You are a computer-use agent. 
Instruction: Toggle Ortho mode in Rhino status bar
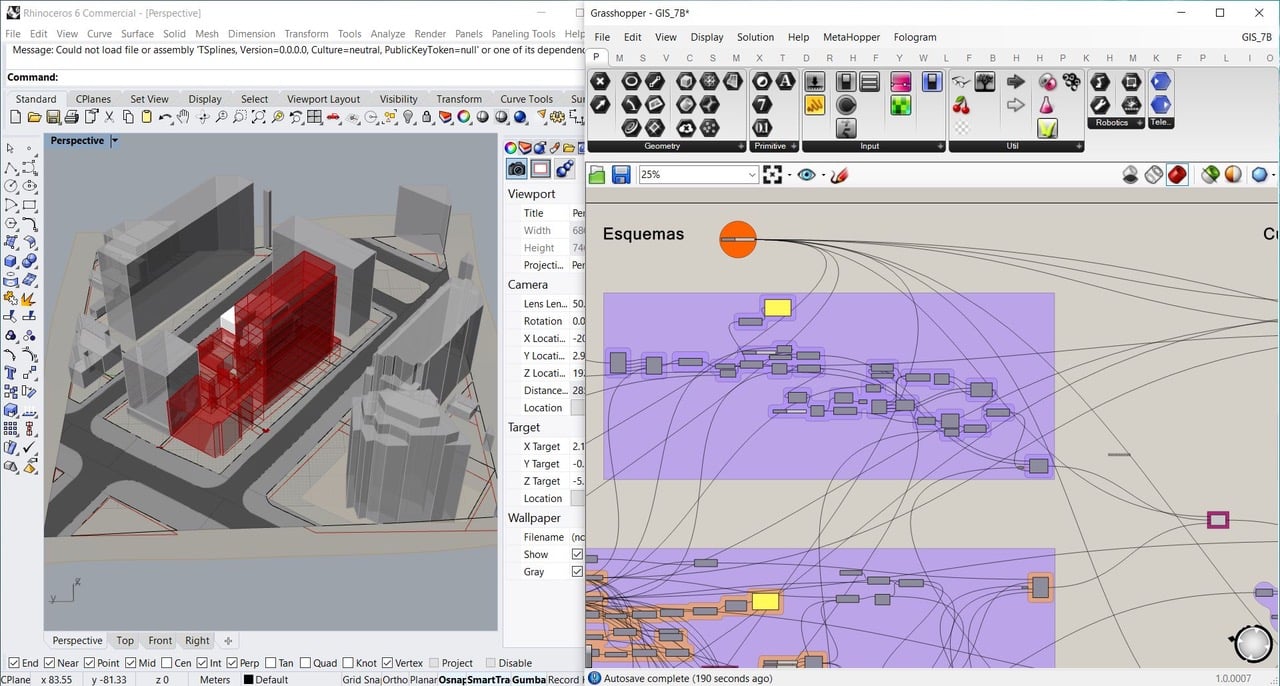pos(395,679)
